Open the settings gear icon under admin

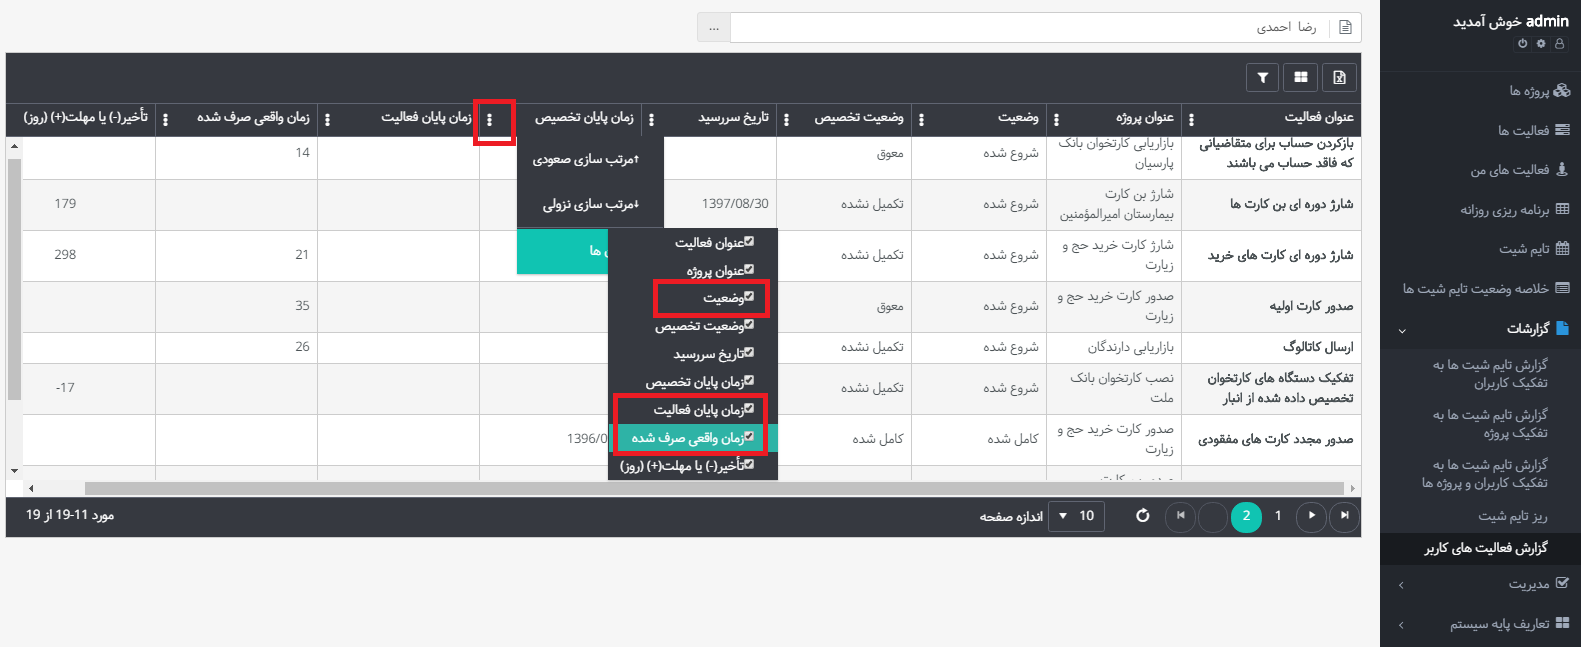[x=1541, y=44]
